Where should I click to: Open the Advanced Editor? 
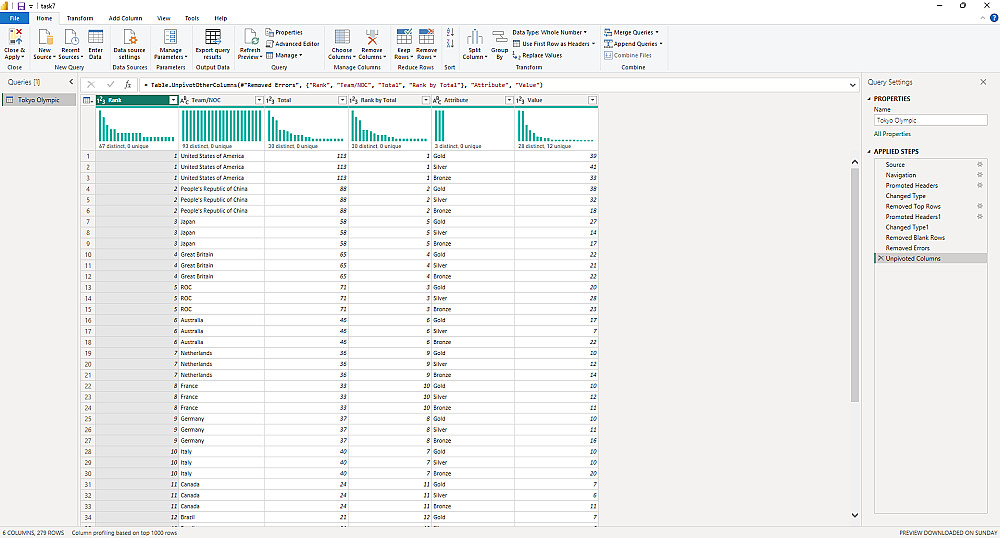(297, 44)
